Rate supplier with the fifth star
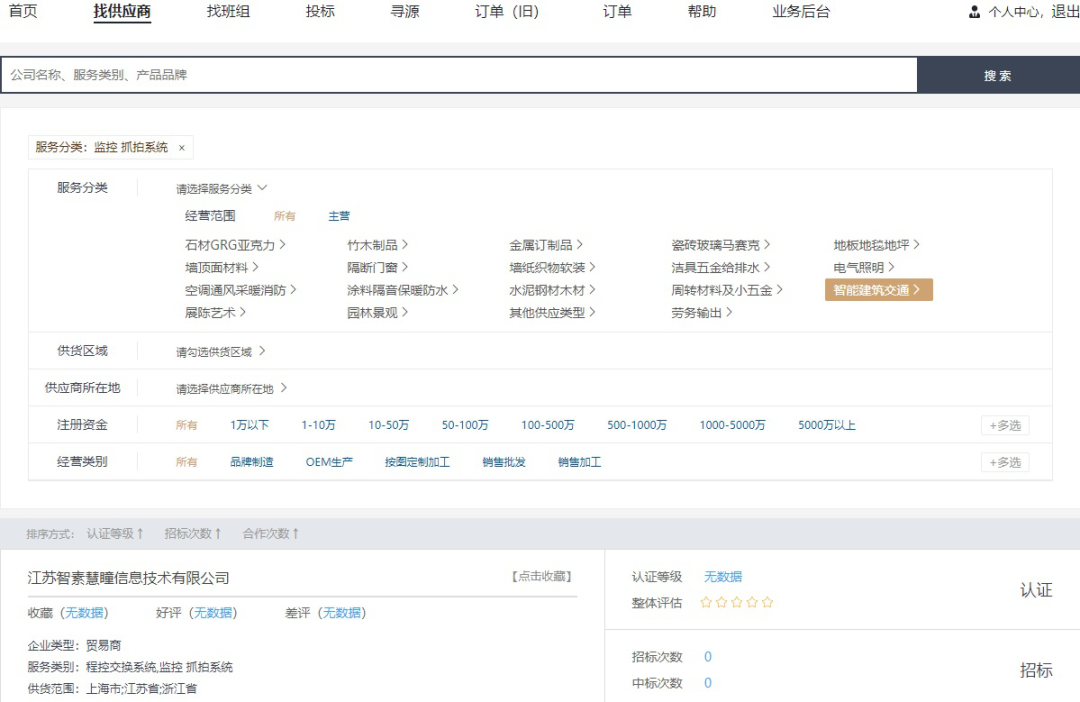1080x702 pixels. [x=767, y=603]
